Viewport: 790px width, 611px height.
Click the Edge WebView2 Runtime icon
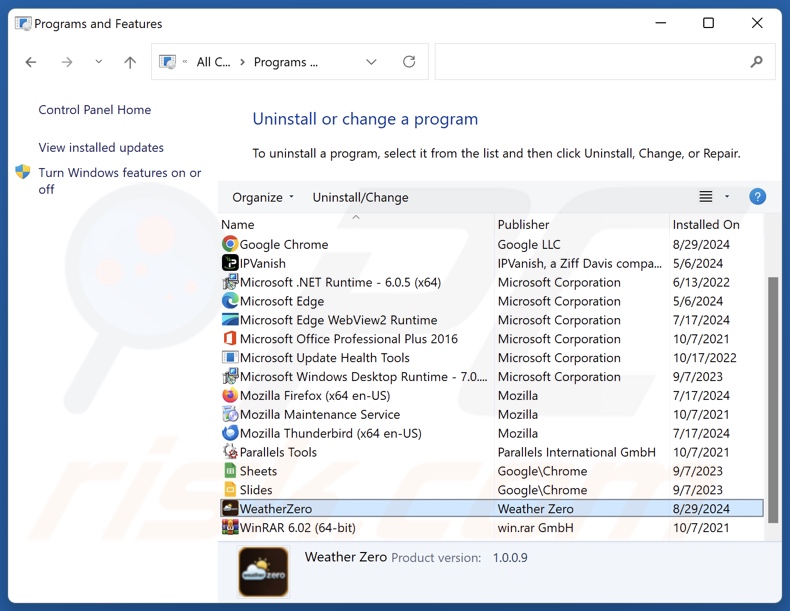coord(230,319)
